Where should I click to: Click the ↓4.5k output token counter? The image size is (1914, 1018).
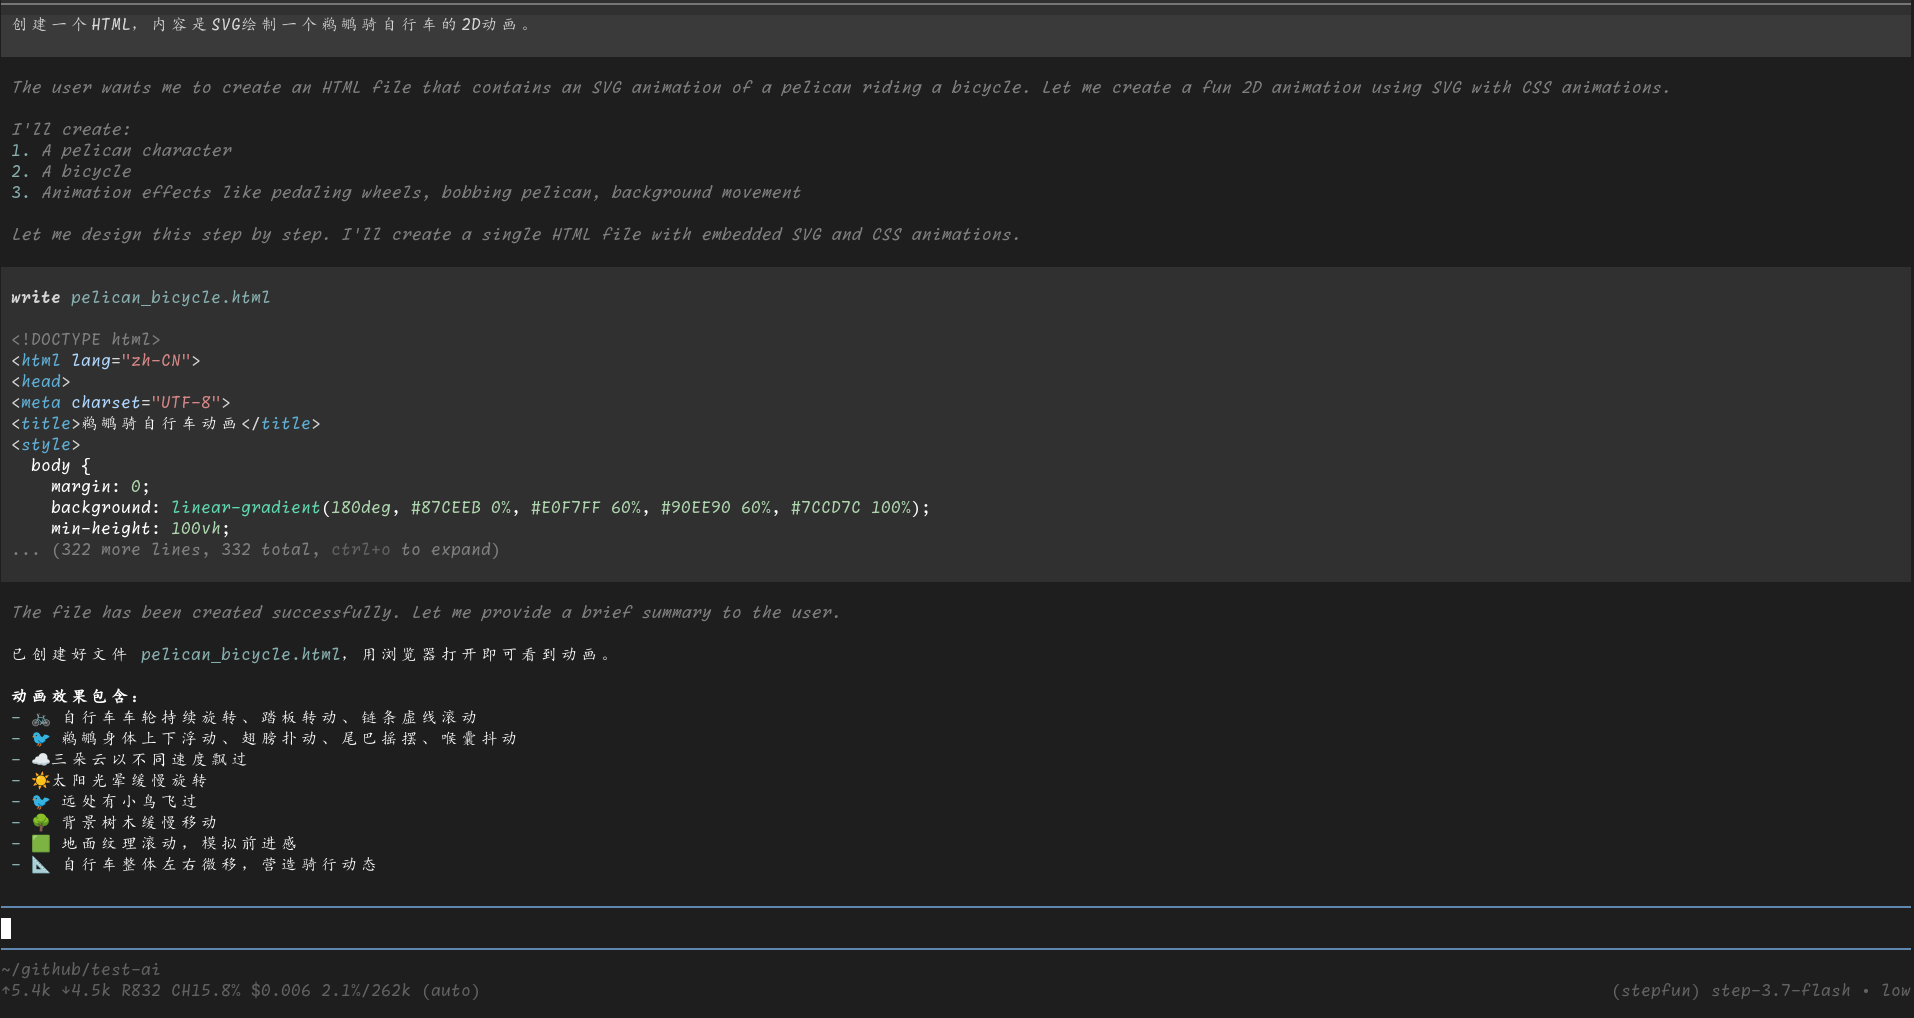(86, 991)
